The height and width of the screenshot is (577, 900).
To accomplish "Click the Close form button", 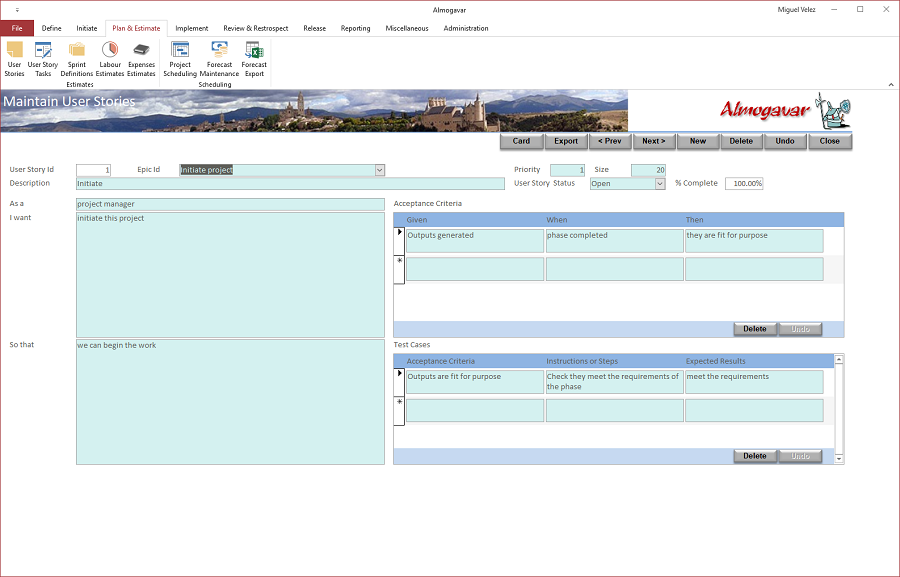I will click(829, 141).
